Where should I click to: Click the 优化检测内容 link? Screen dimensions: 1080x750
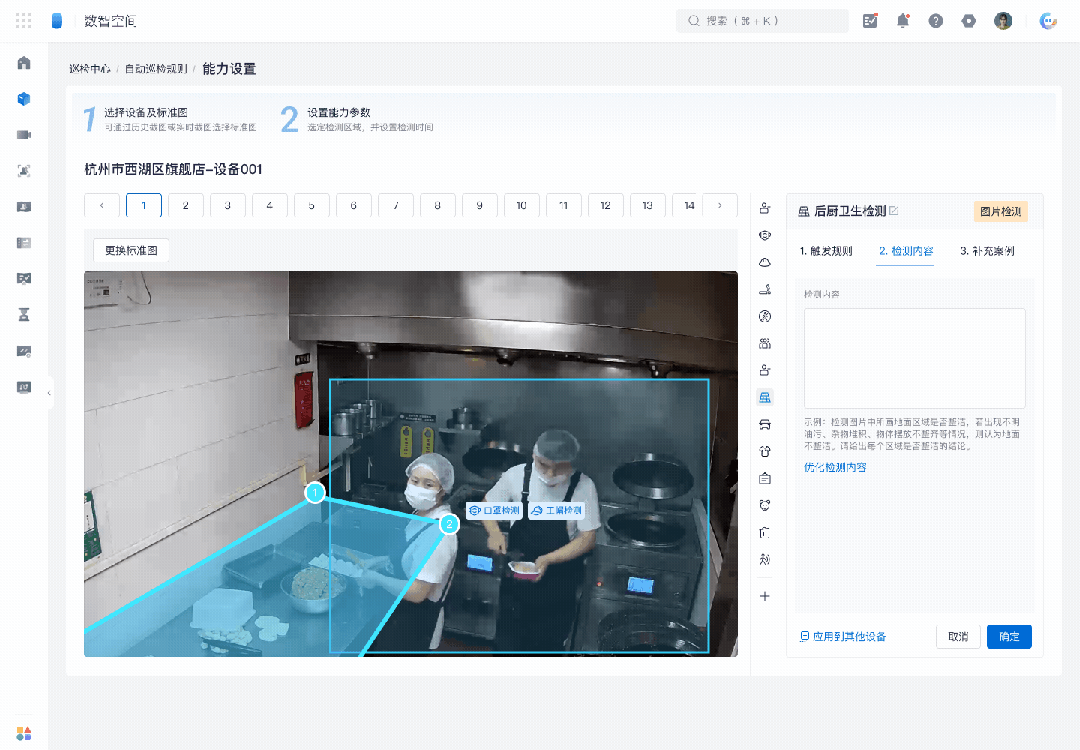click(835, 467)
